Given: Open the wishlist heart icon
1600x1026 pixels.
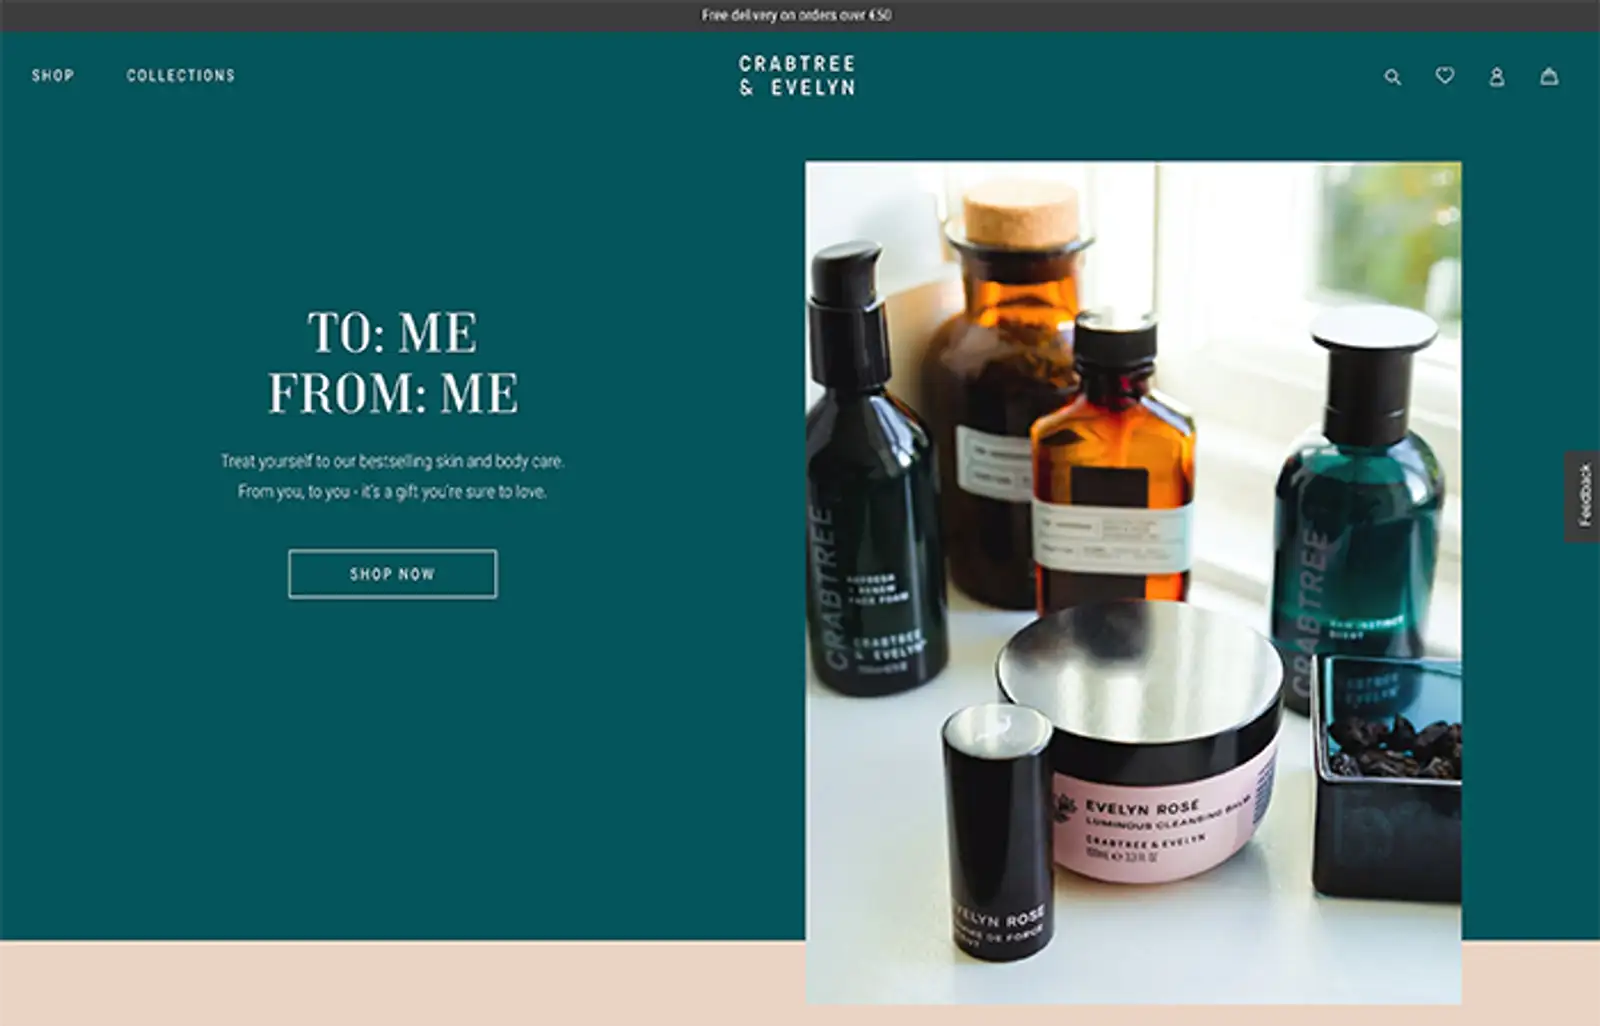Looking at the screenshot, I should click(x=1445, y=75).
